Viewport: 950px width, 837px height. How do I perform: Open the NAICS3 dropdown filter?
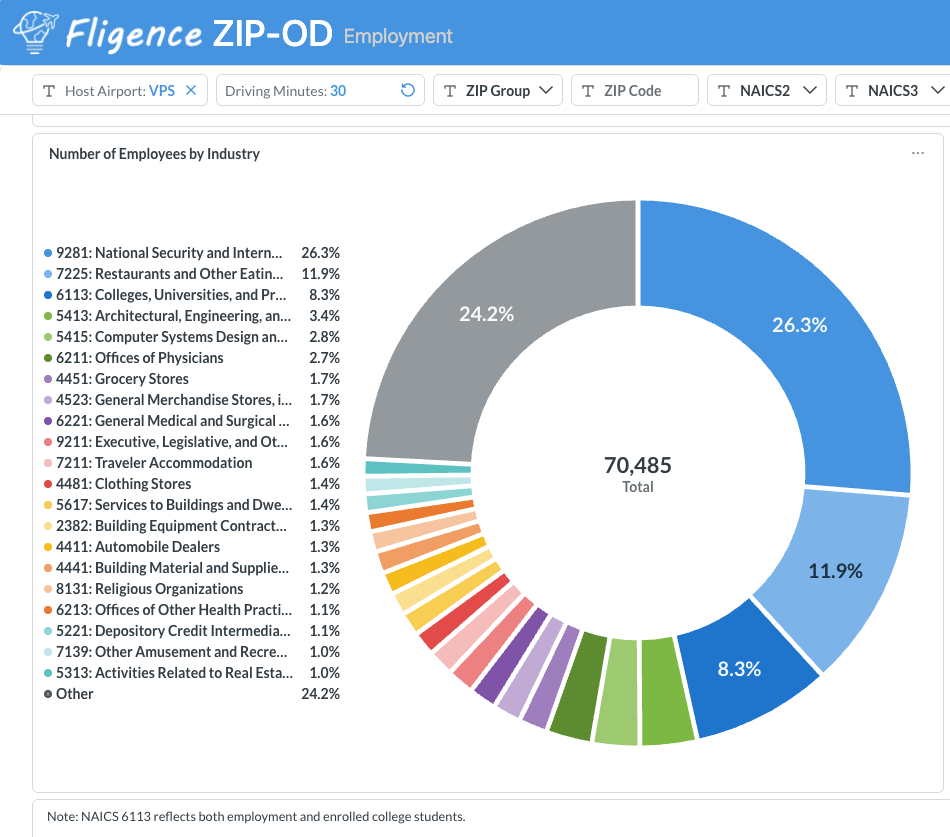[x=894, y=90]
